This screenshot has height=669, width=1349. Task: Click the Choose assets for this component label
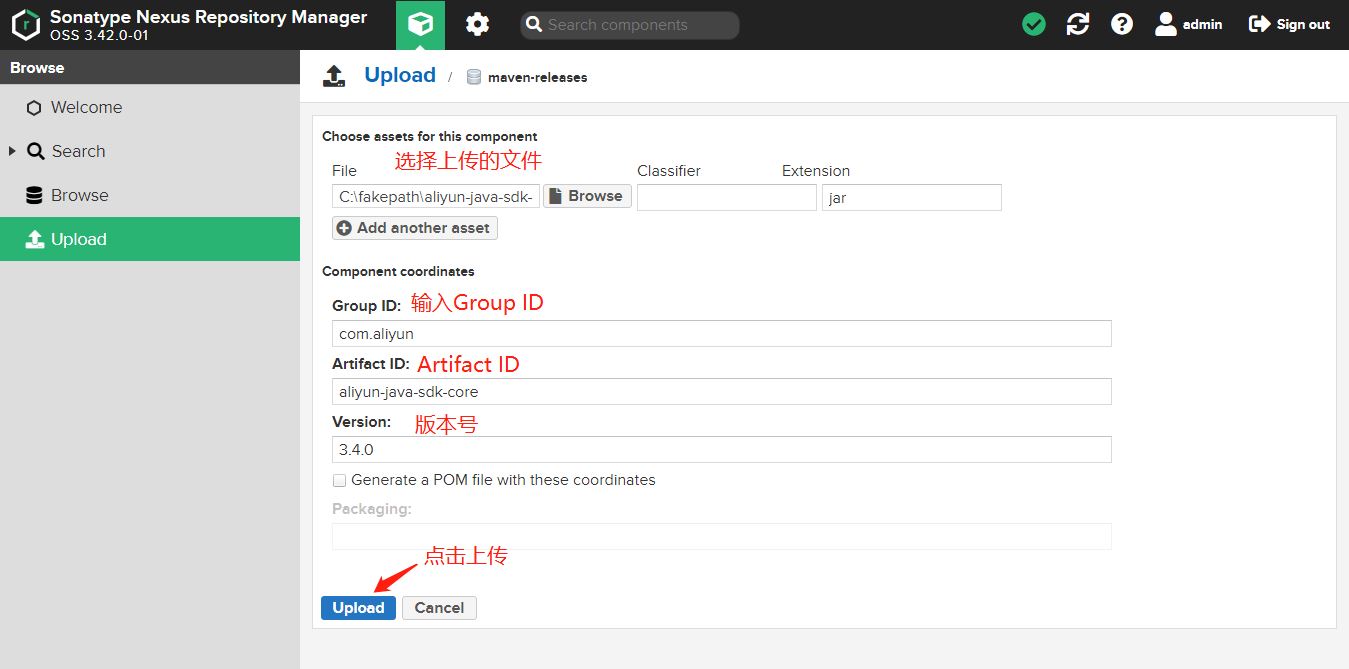click(x=429, y=136)
